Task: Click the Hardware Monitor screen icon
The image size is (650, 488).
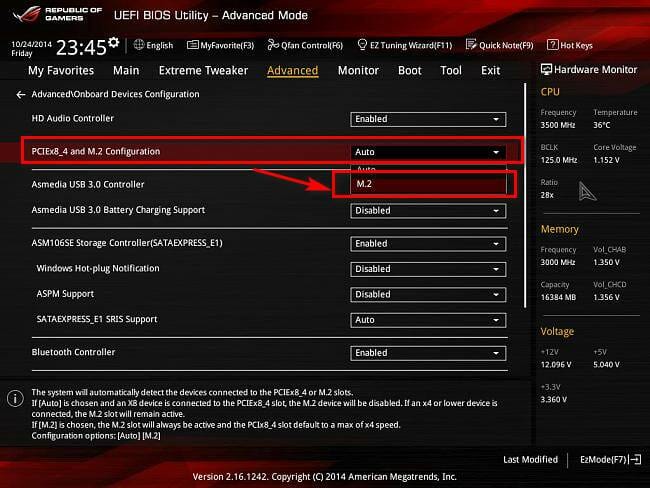Action: click(x=546, y=70)
